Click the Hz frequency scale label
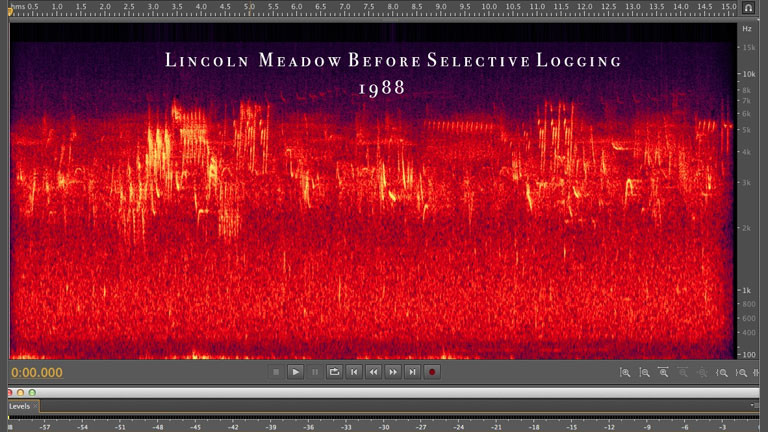Screen dimensions: 768x432 pos(747,29)
